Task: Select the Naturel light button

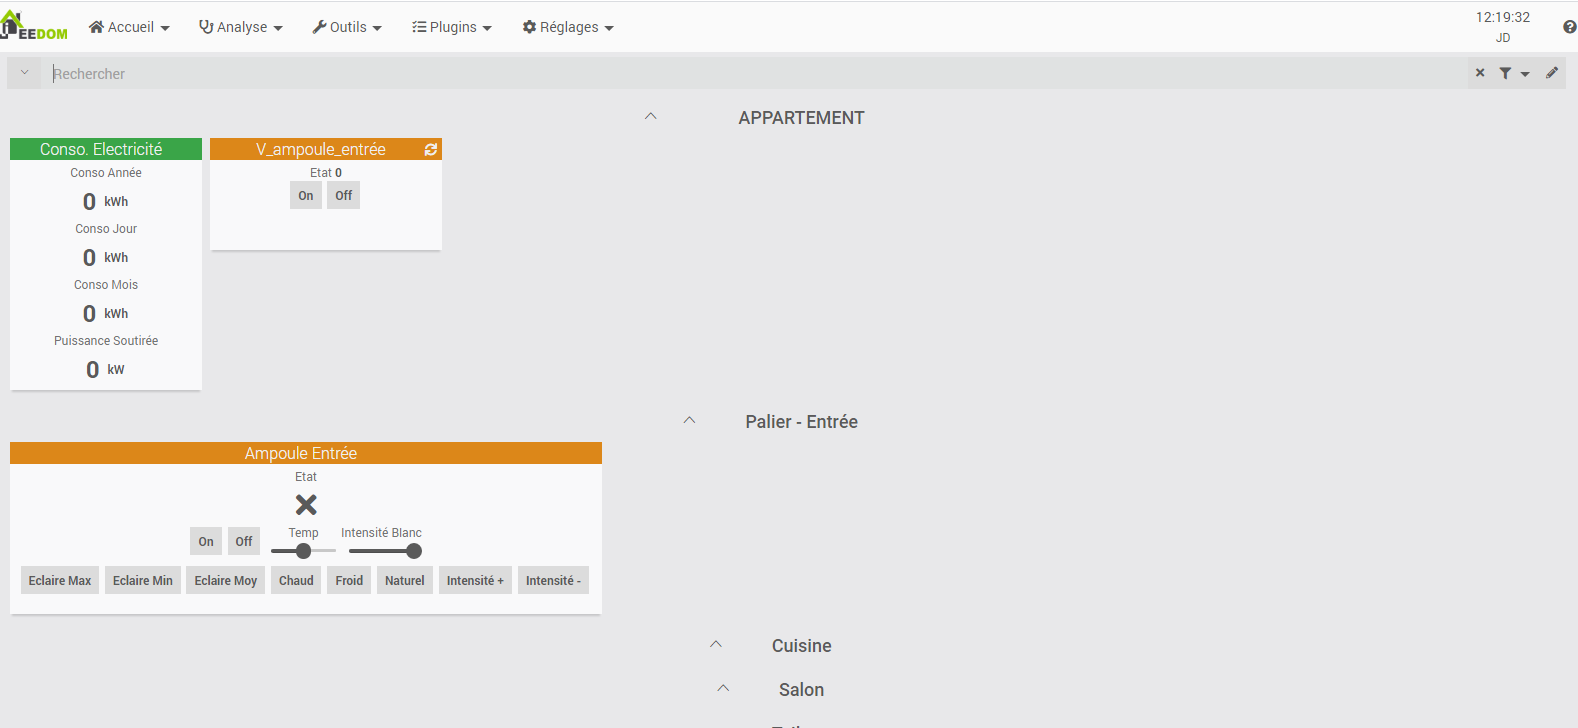Action: click(405, 580)
